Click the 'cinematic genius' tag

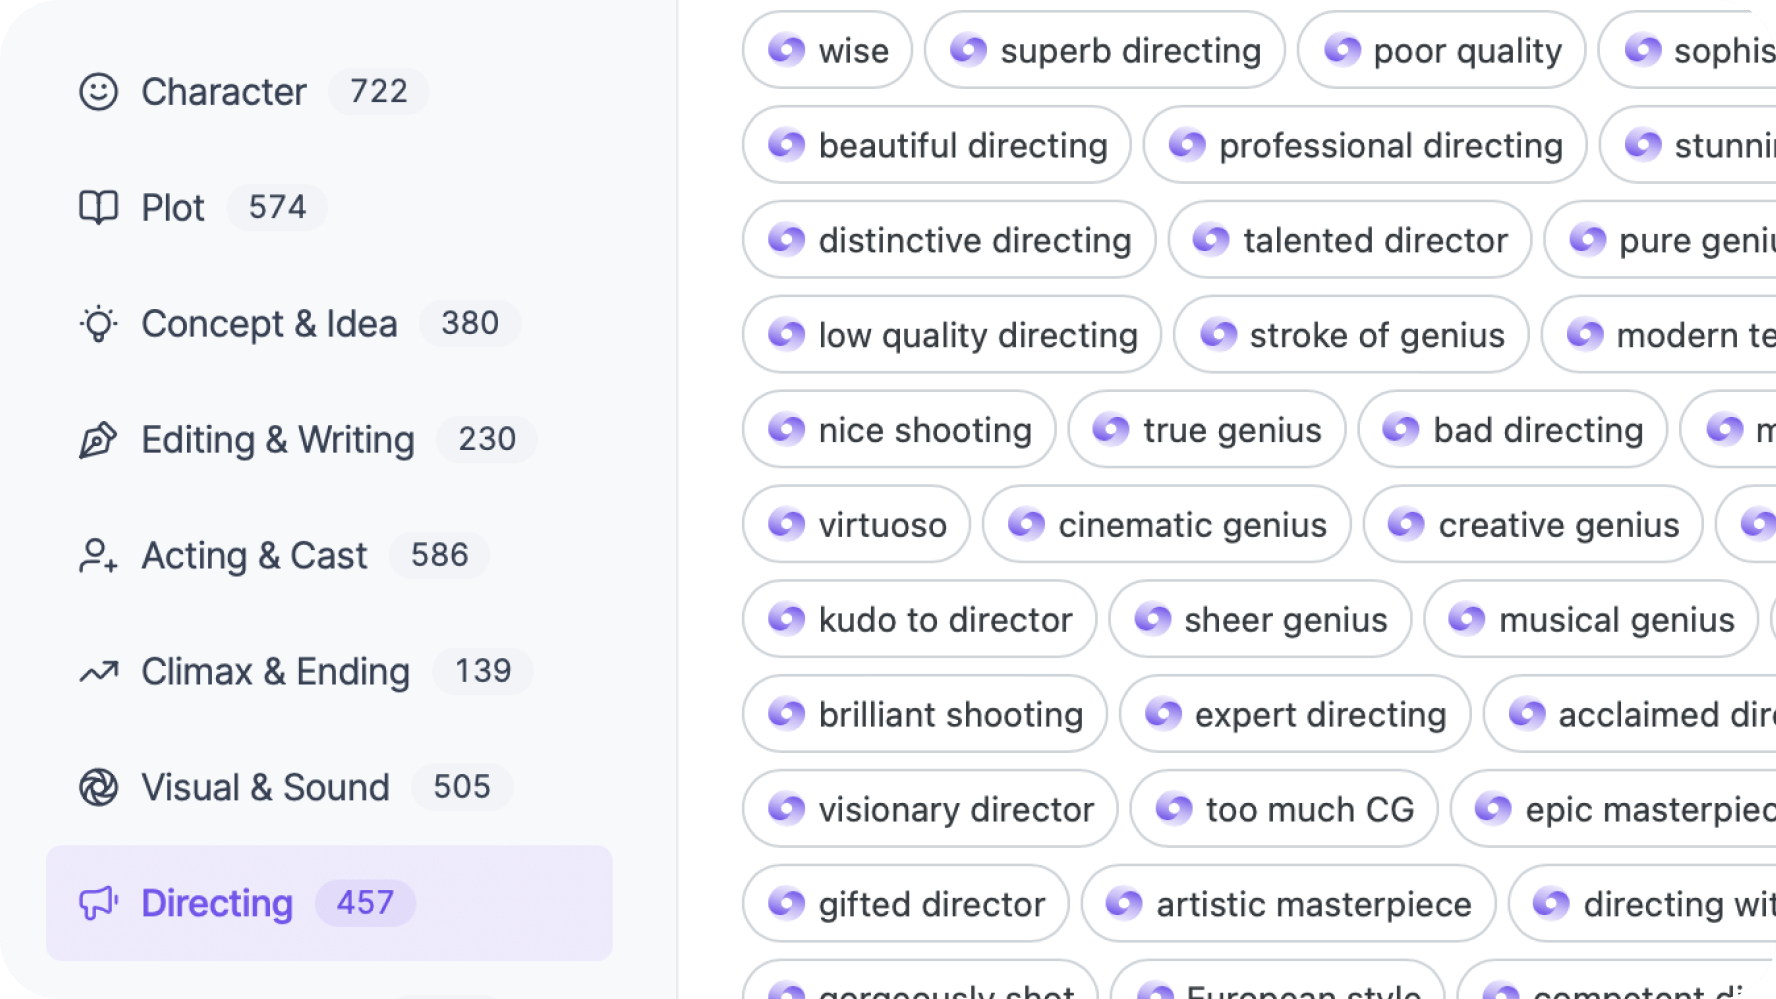tap(1166, 525)
